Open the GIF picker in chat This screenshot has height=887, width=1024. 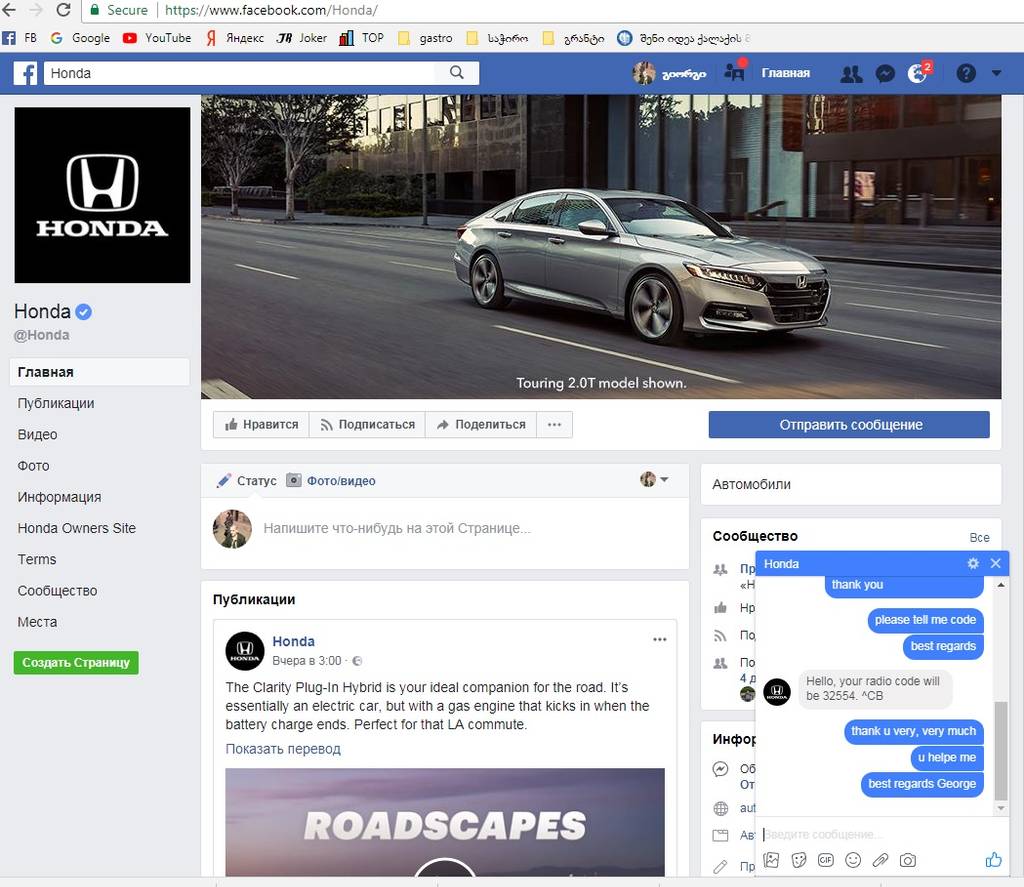[825, 860]
